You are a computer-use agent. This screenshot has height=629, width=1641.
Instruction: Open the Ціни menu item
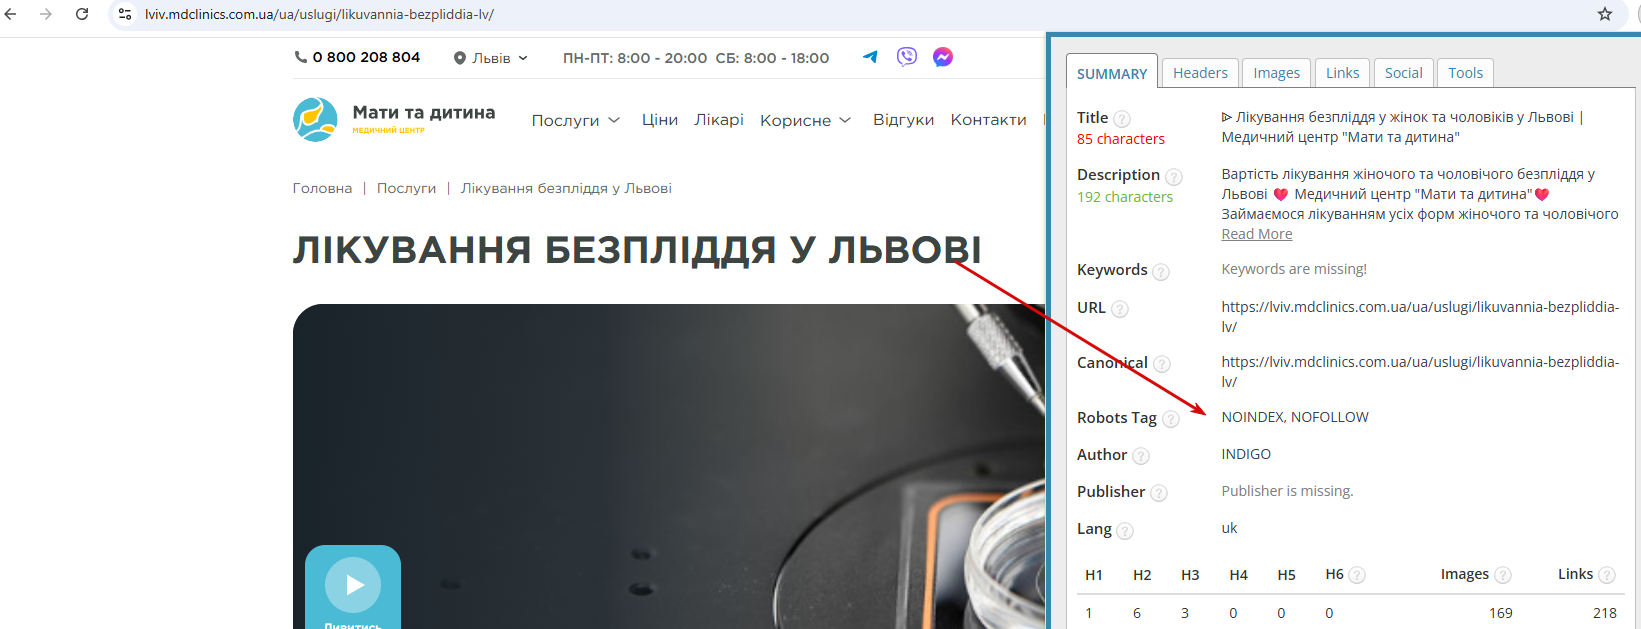point(660,120)
